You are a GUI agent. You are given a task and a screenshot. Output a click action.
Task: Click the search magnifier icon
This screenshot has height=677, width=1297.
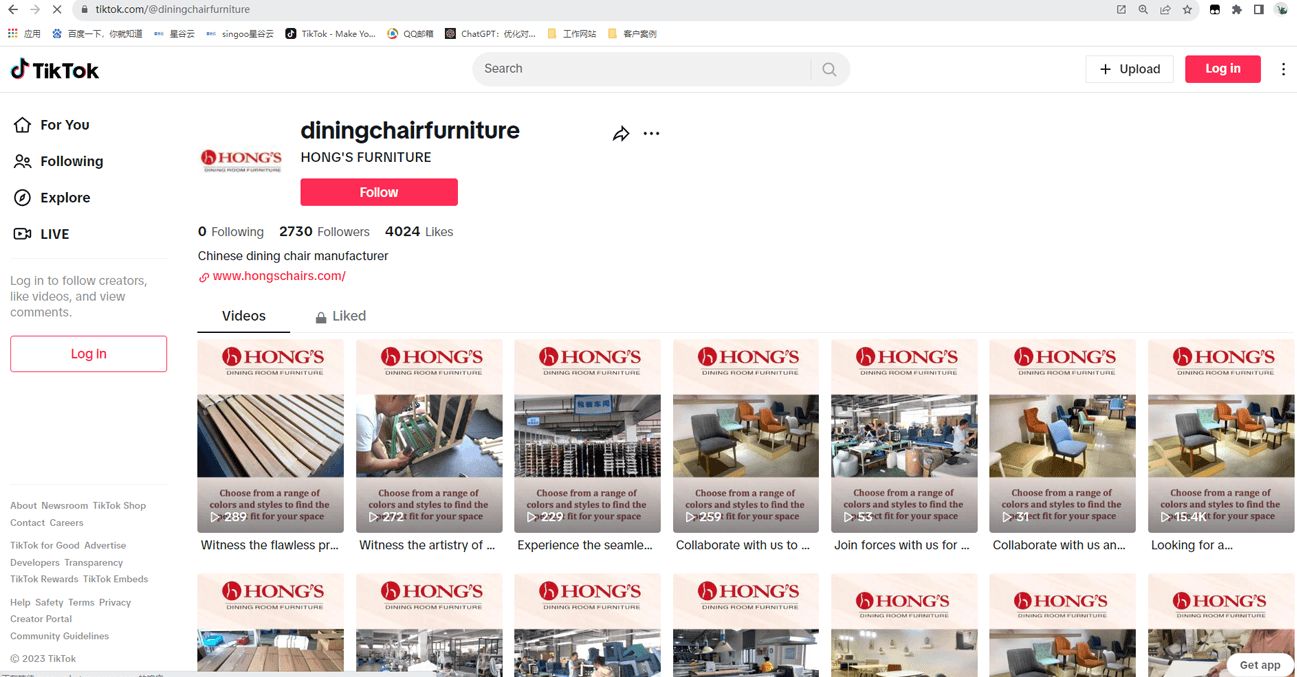coord(829,69)
